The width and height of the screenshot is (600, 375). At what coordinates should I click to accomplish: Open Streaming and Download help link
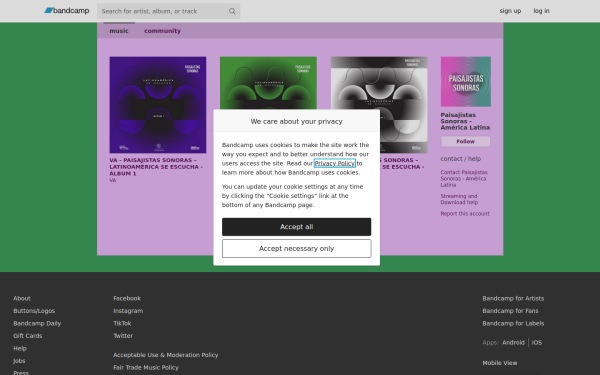pyautogui.click(x=459, y=199)
